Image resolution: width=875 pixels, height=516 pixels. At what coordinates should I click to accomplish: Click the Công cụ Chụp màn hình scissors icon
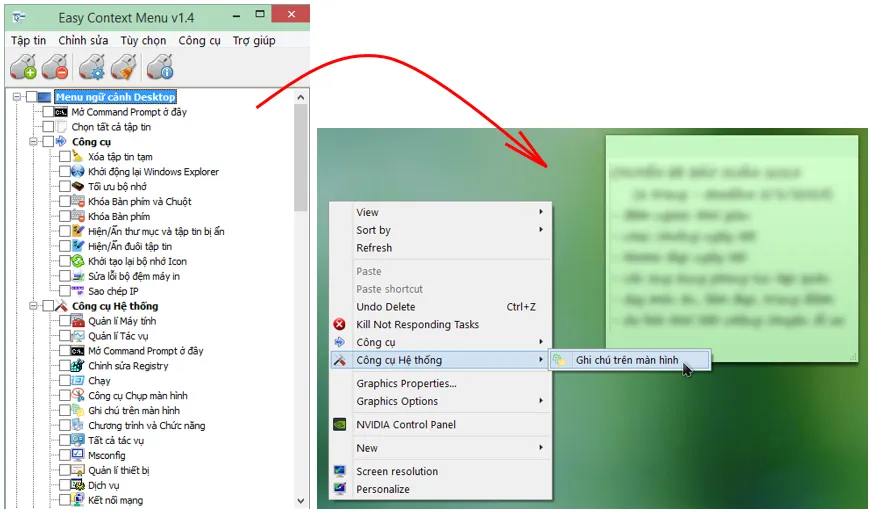tap(78, 396)
